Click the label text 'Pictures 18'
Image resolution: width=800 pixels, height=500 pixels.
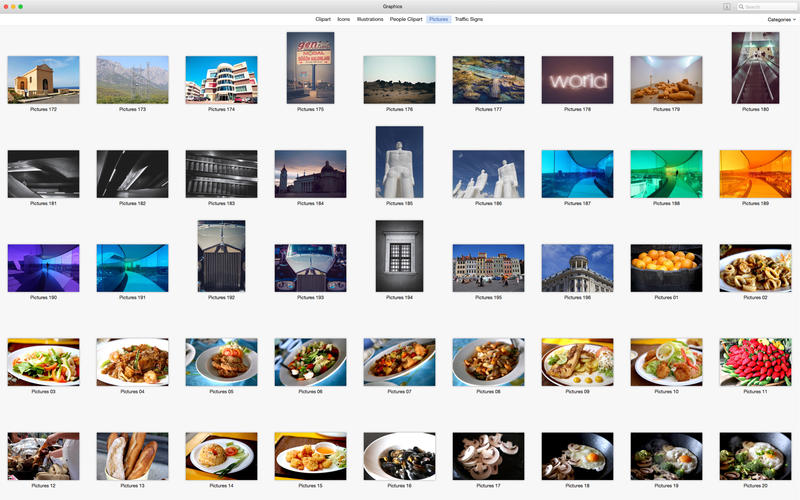578,486
